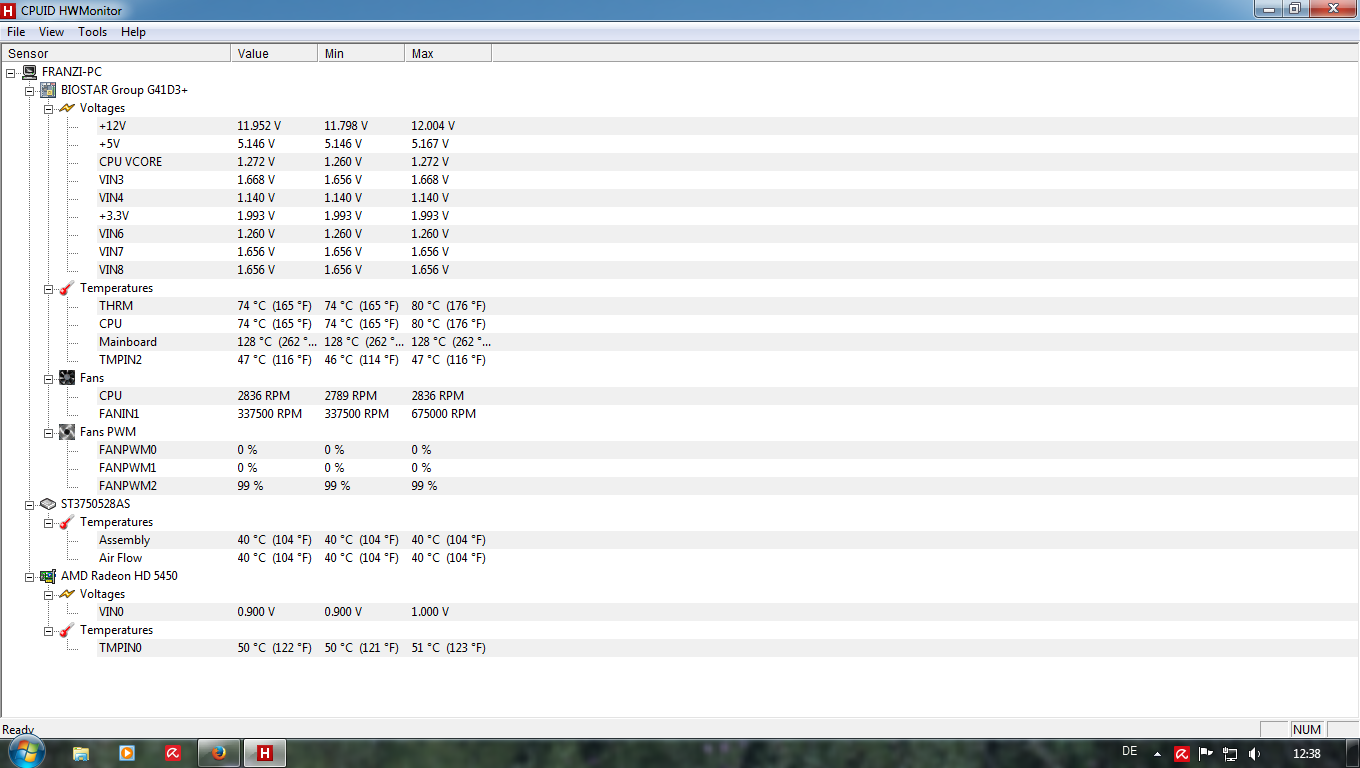
Task: Collapse the Fans PWM branch
Action: point(48,432)
